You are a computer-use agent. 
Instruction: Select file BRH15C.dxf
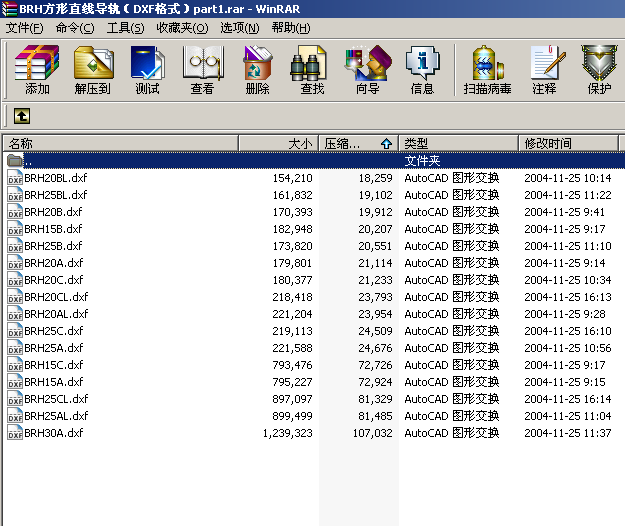coord(53,365)
